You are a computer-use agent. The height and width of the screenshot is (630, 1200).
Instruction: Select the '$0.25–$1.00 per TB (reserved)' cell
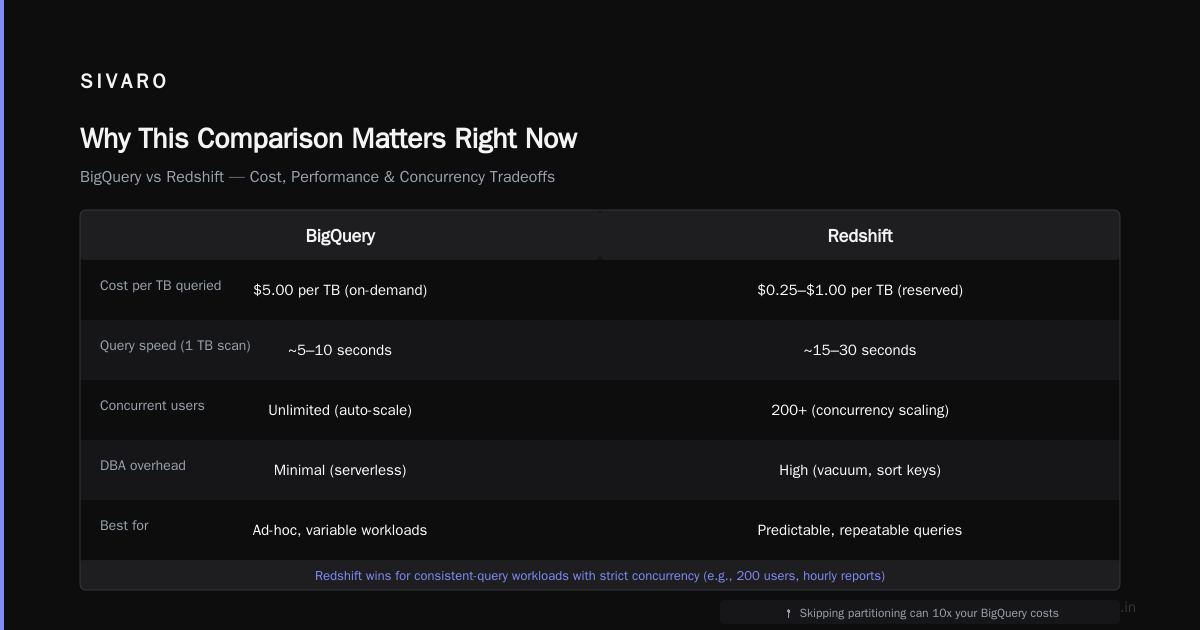coord(860,290)
